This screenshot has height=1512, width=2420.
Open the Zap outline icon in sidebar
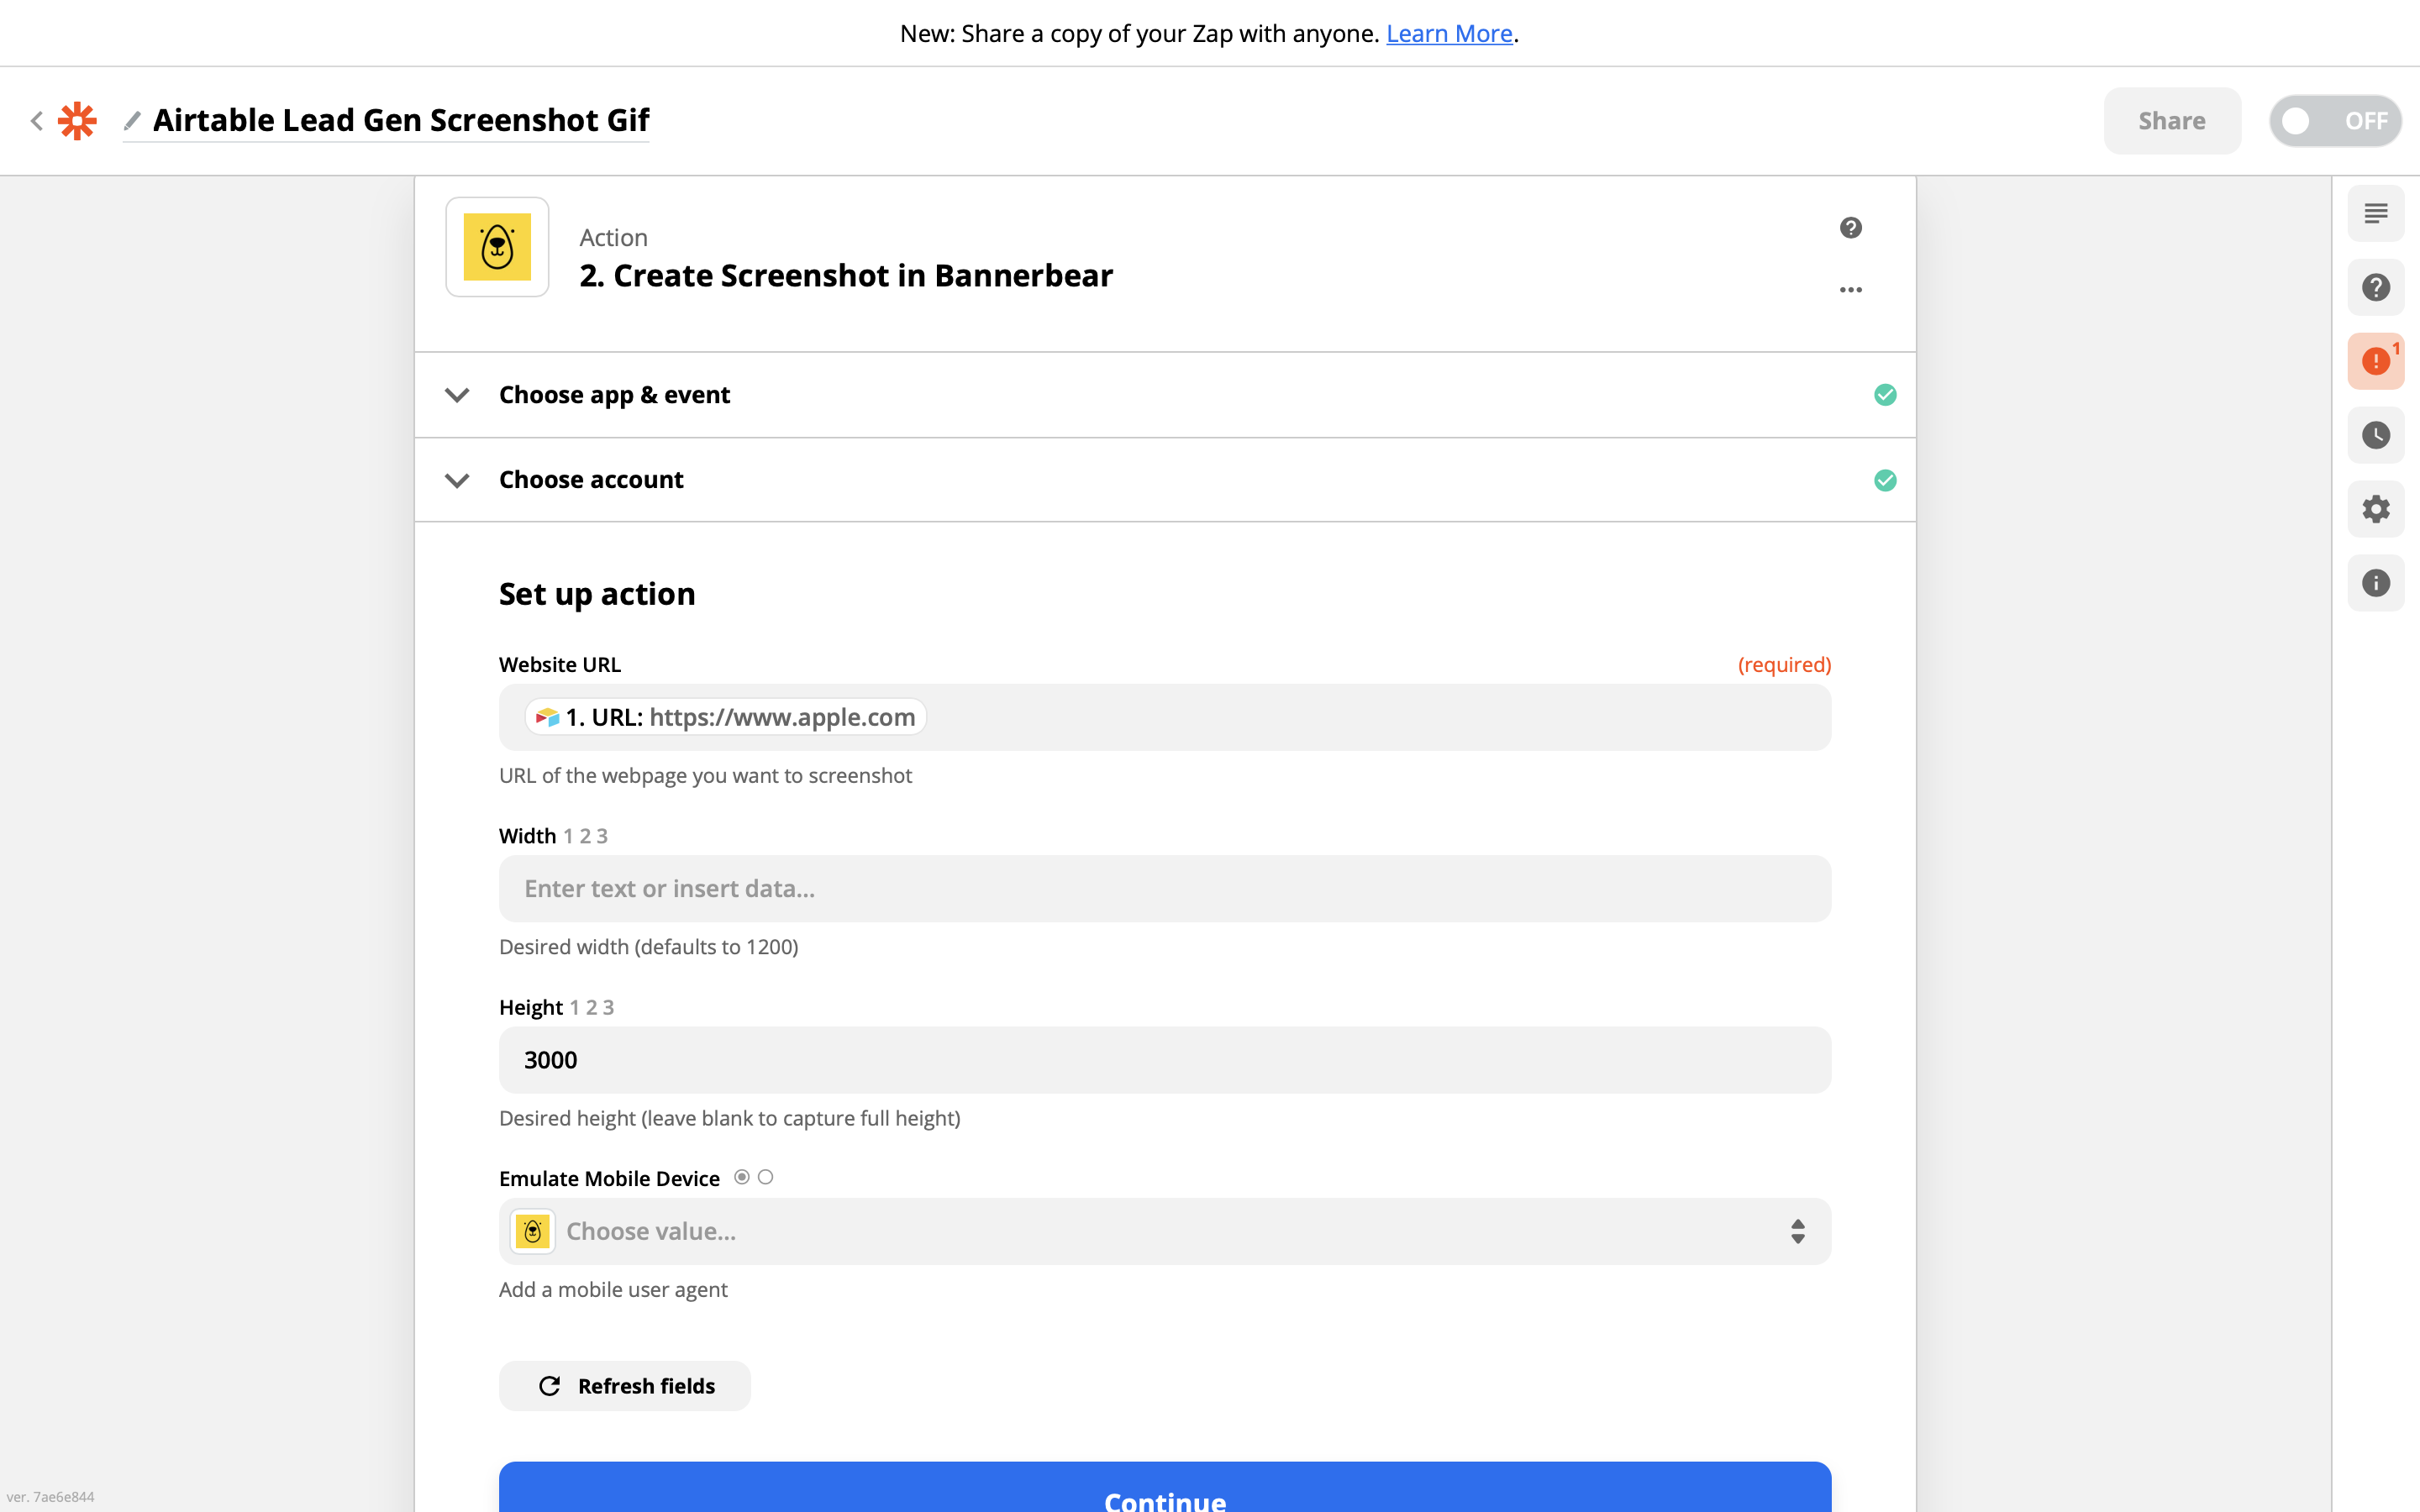(2375, 213)
